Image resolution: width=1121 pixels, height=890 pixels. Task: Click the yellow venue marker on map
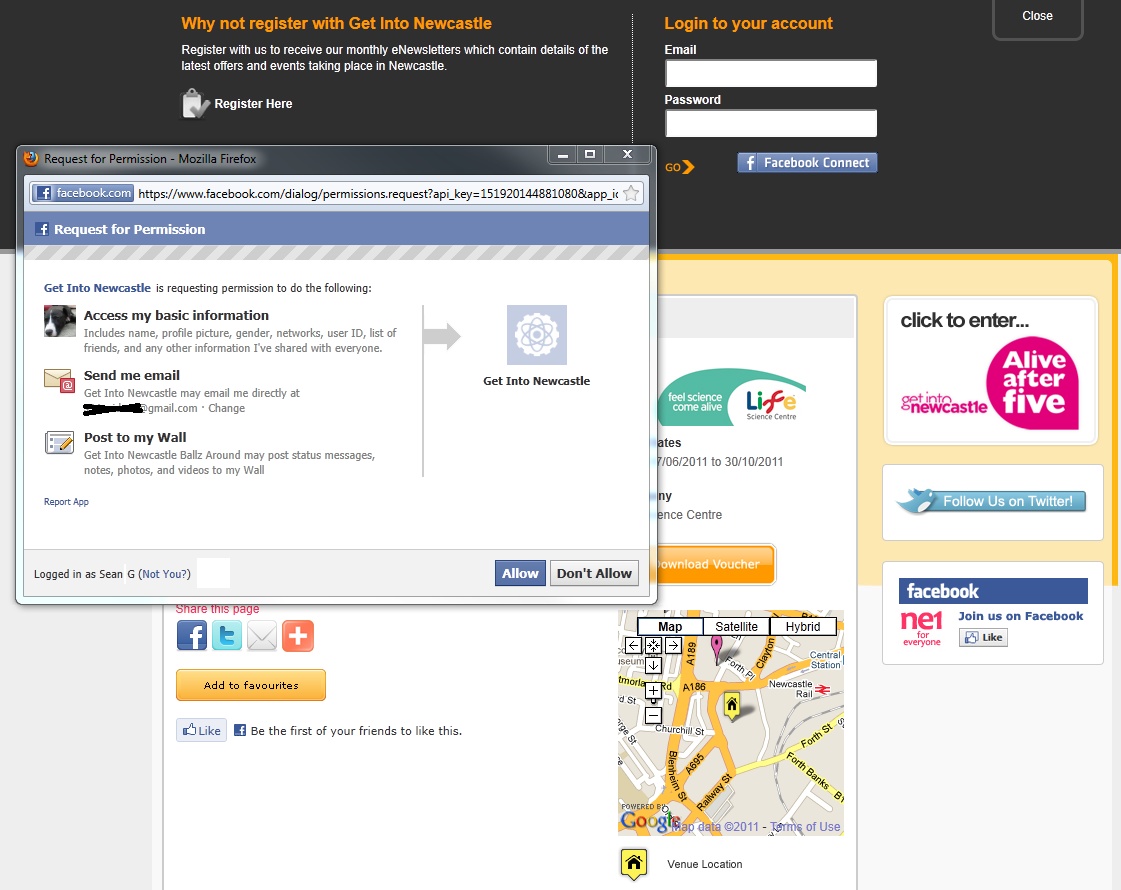click(731, 705)
